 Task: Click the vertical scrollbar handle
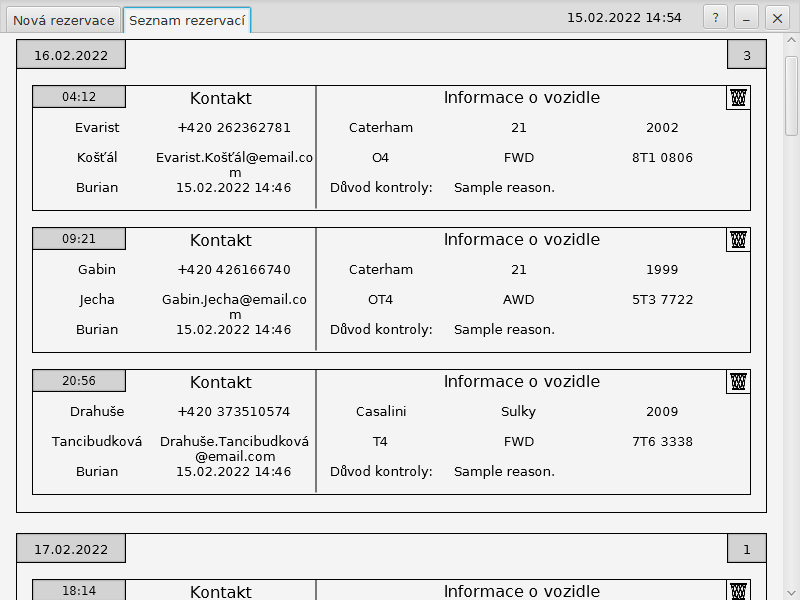792,95
